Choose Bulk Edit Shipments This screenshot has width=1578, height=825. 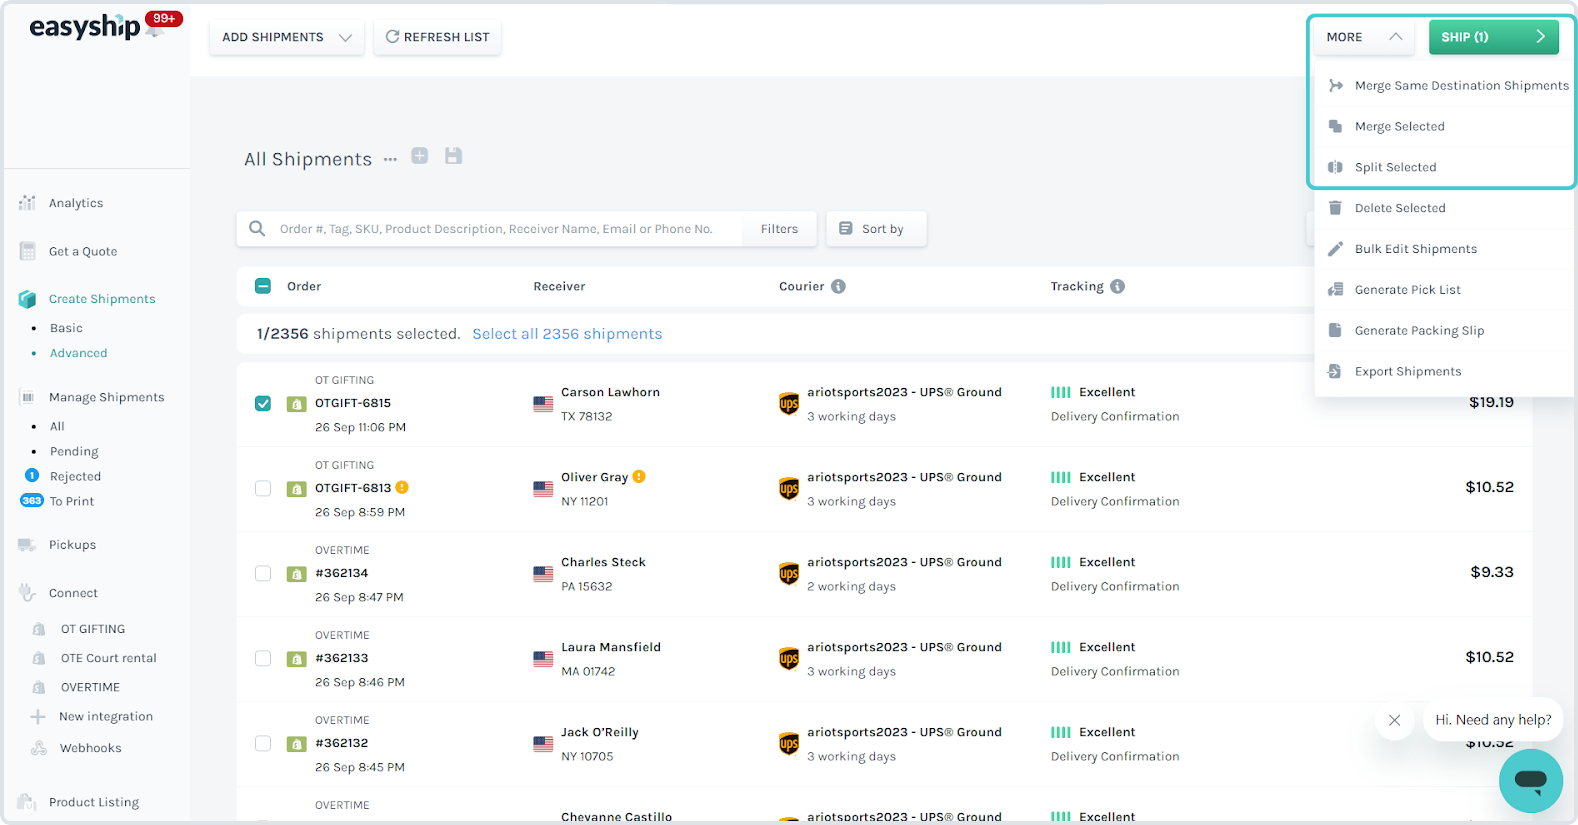point(1444,250)
